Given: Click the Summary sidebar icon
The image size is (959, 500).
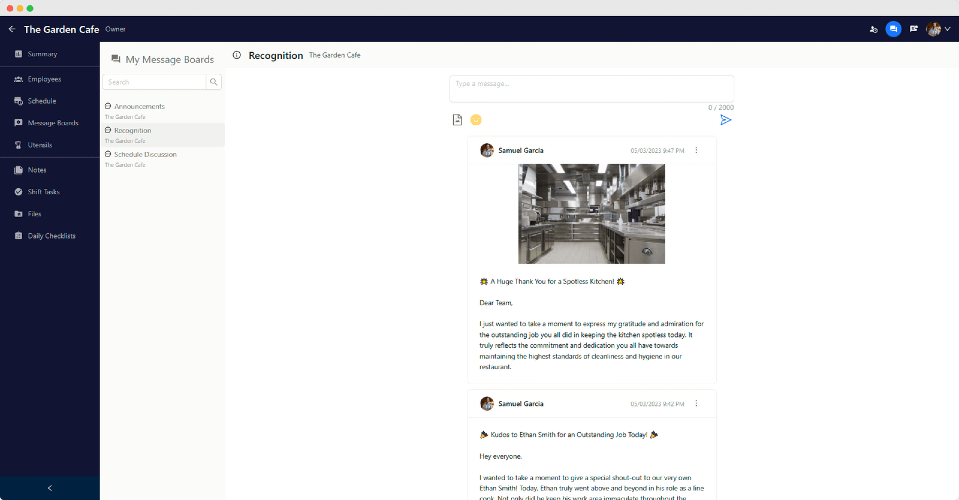Looking at the screenshot, I should [18, 54].
